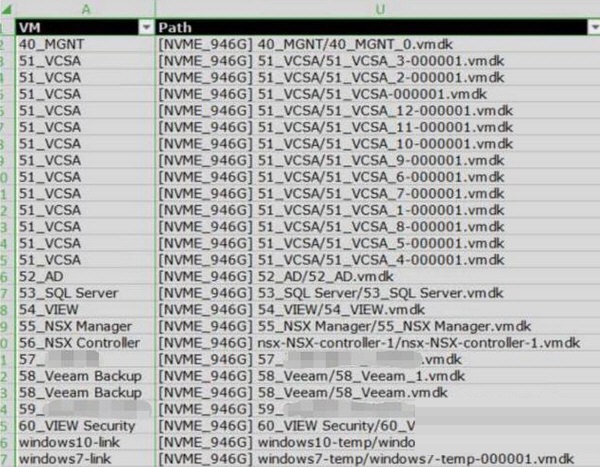Screen dimensions: 600x467
Task: Click the VM header cell
Action: 85,28
